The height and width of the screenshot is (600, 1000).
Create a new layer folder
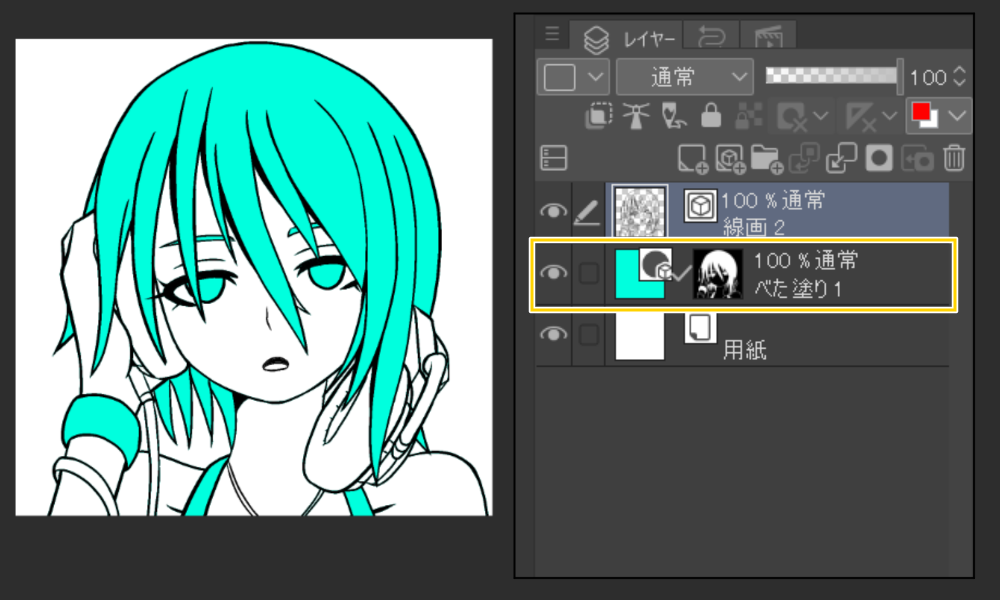(767, 158)
